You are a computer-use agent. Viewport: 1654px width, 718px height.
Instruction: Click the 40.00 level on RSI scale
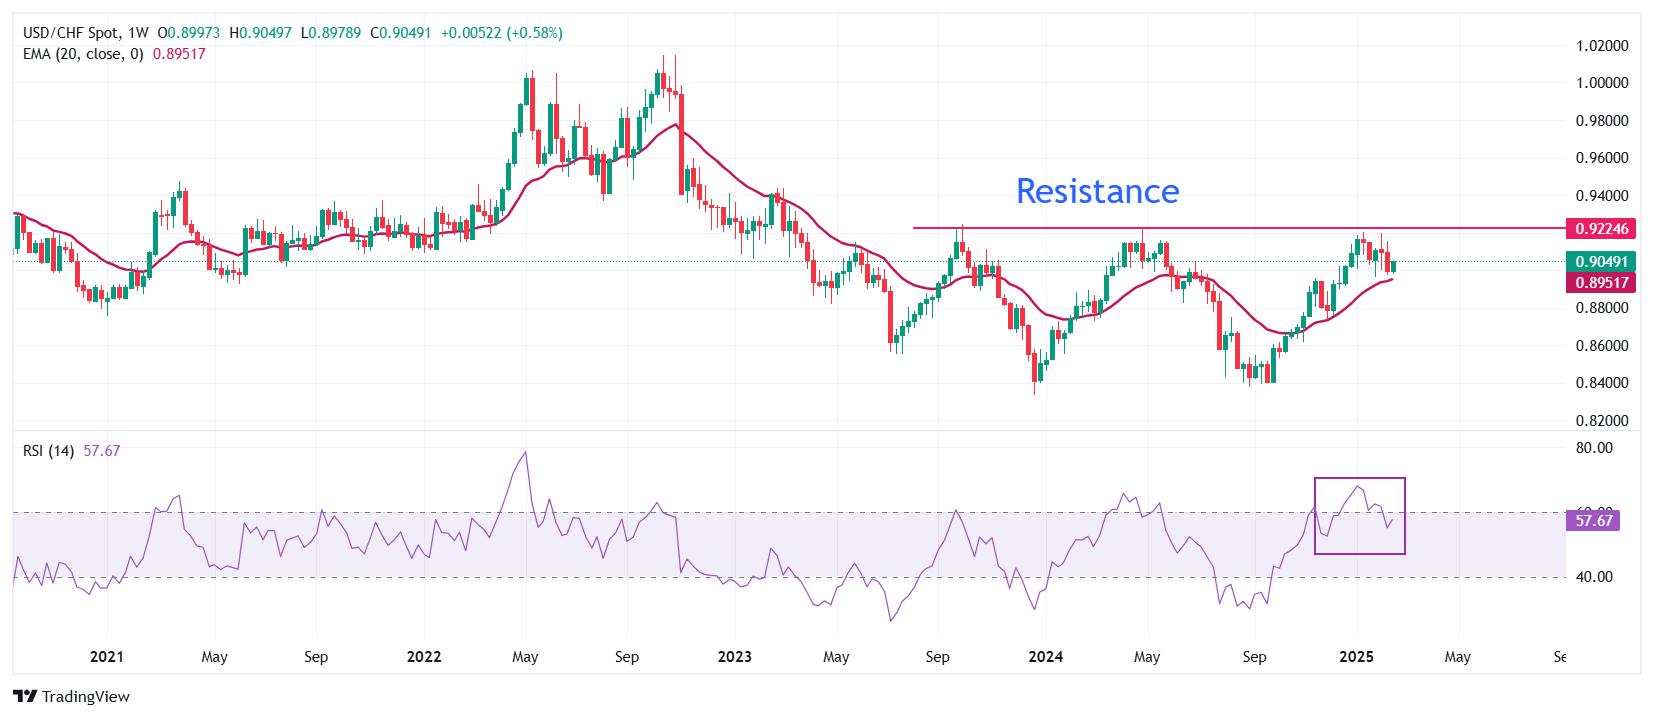pyautogui.click(x=1593, y=577)
